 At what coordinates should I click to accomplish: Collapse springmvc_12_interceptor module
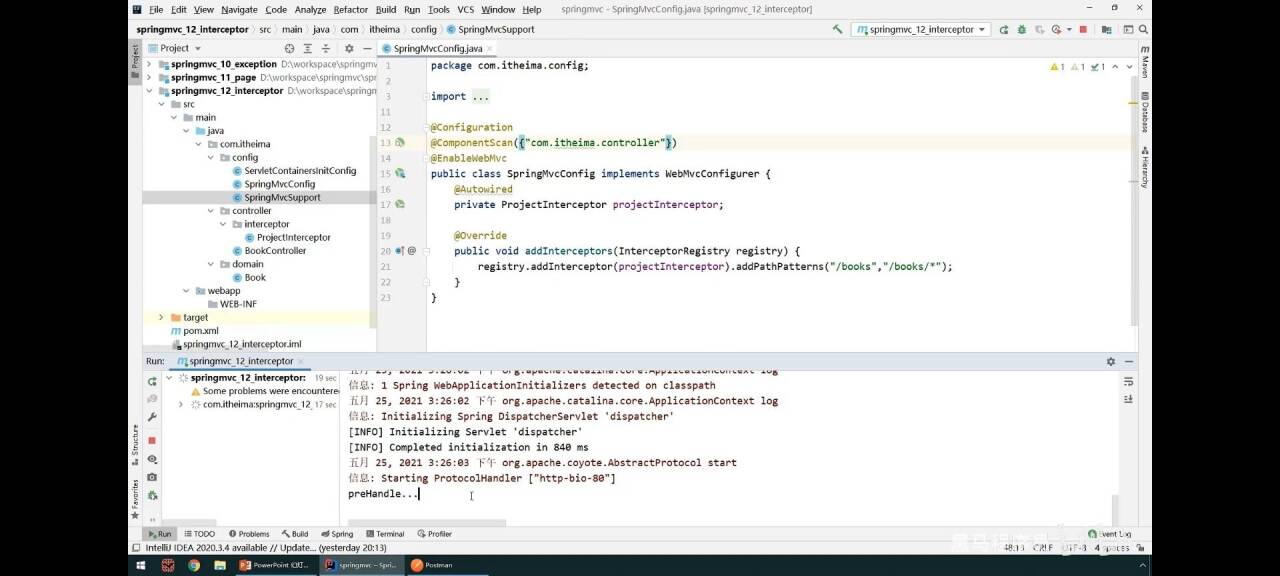pos(150,91)
